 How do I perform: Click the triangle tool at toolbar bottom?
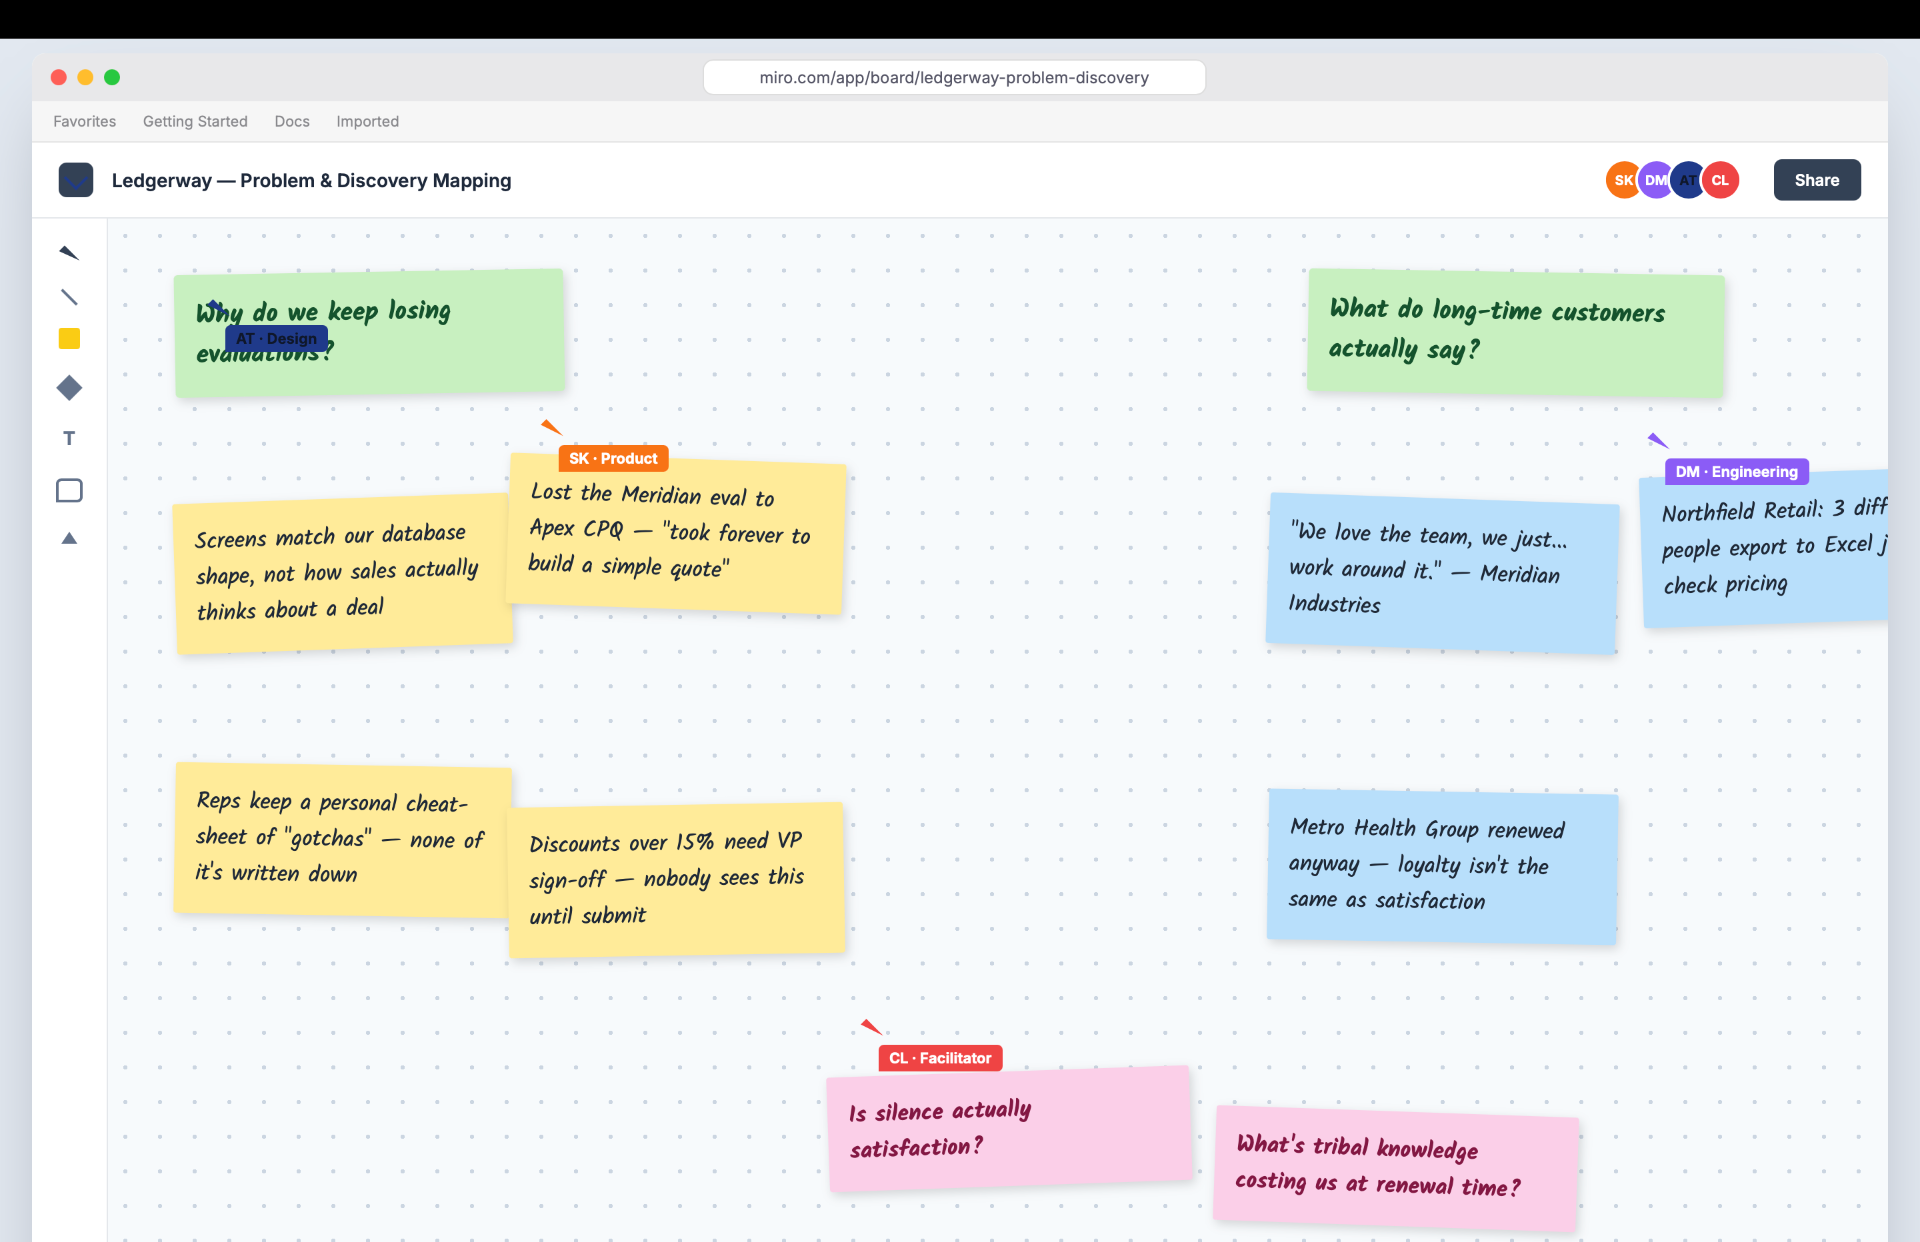(x=69, y=538)
